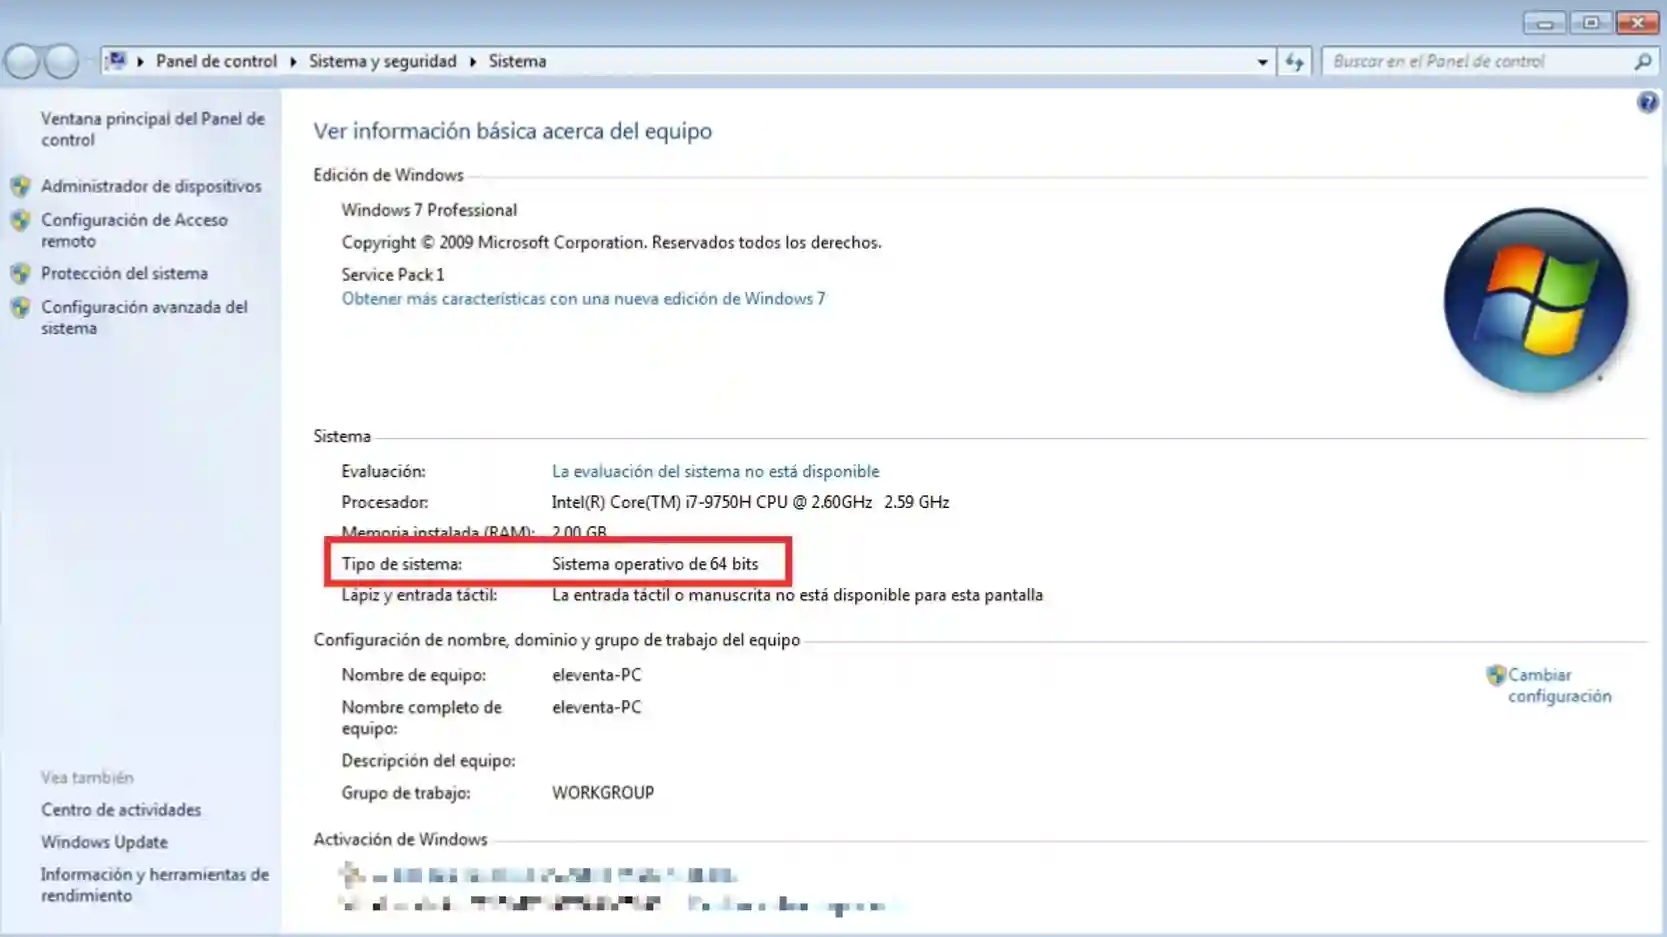Click the Back navigation arrow button
The width and height of the screenshot is (1667, 937).
click(22, 61)
